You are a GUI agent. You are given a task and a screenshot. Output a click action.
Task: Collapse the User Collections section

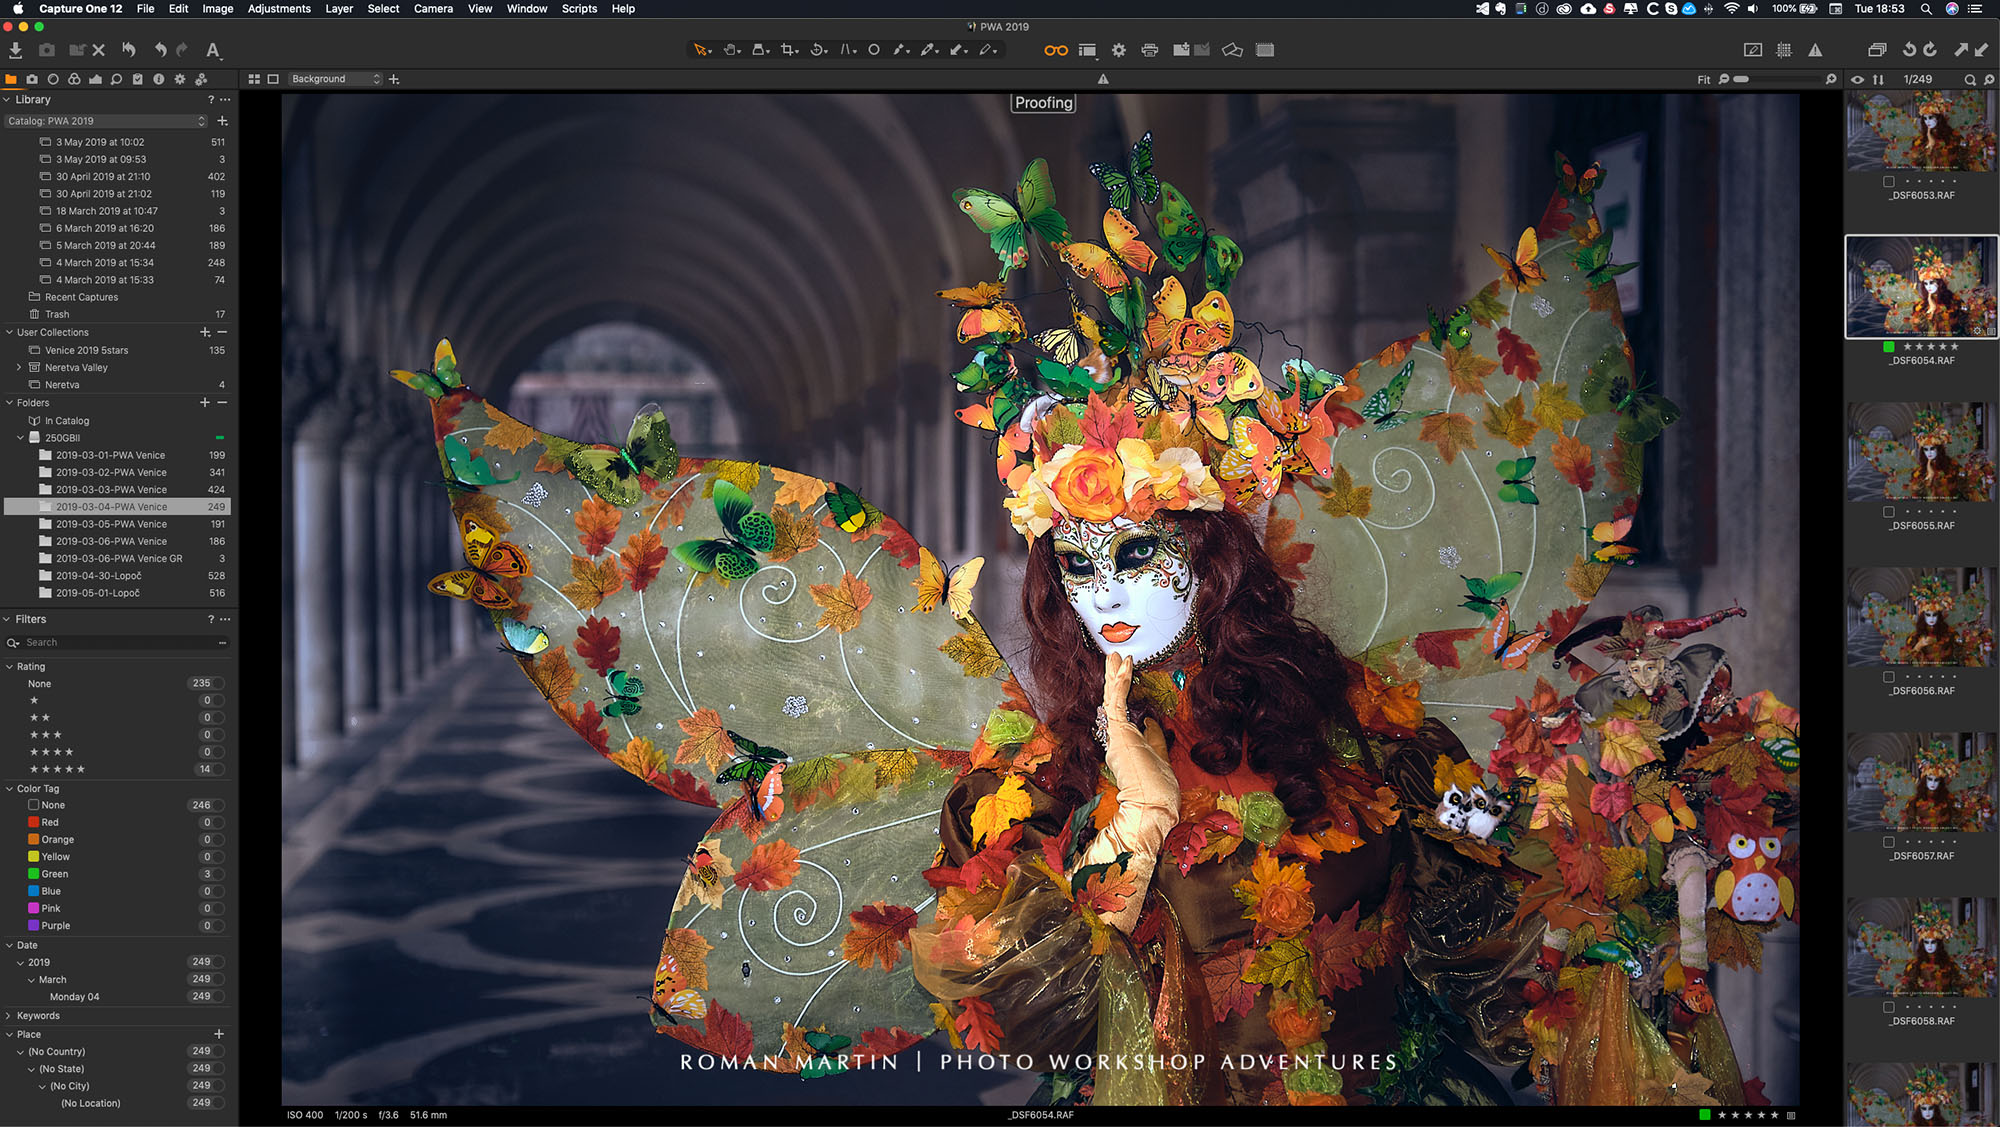point(9,333)
